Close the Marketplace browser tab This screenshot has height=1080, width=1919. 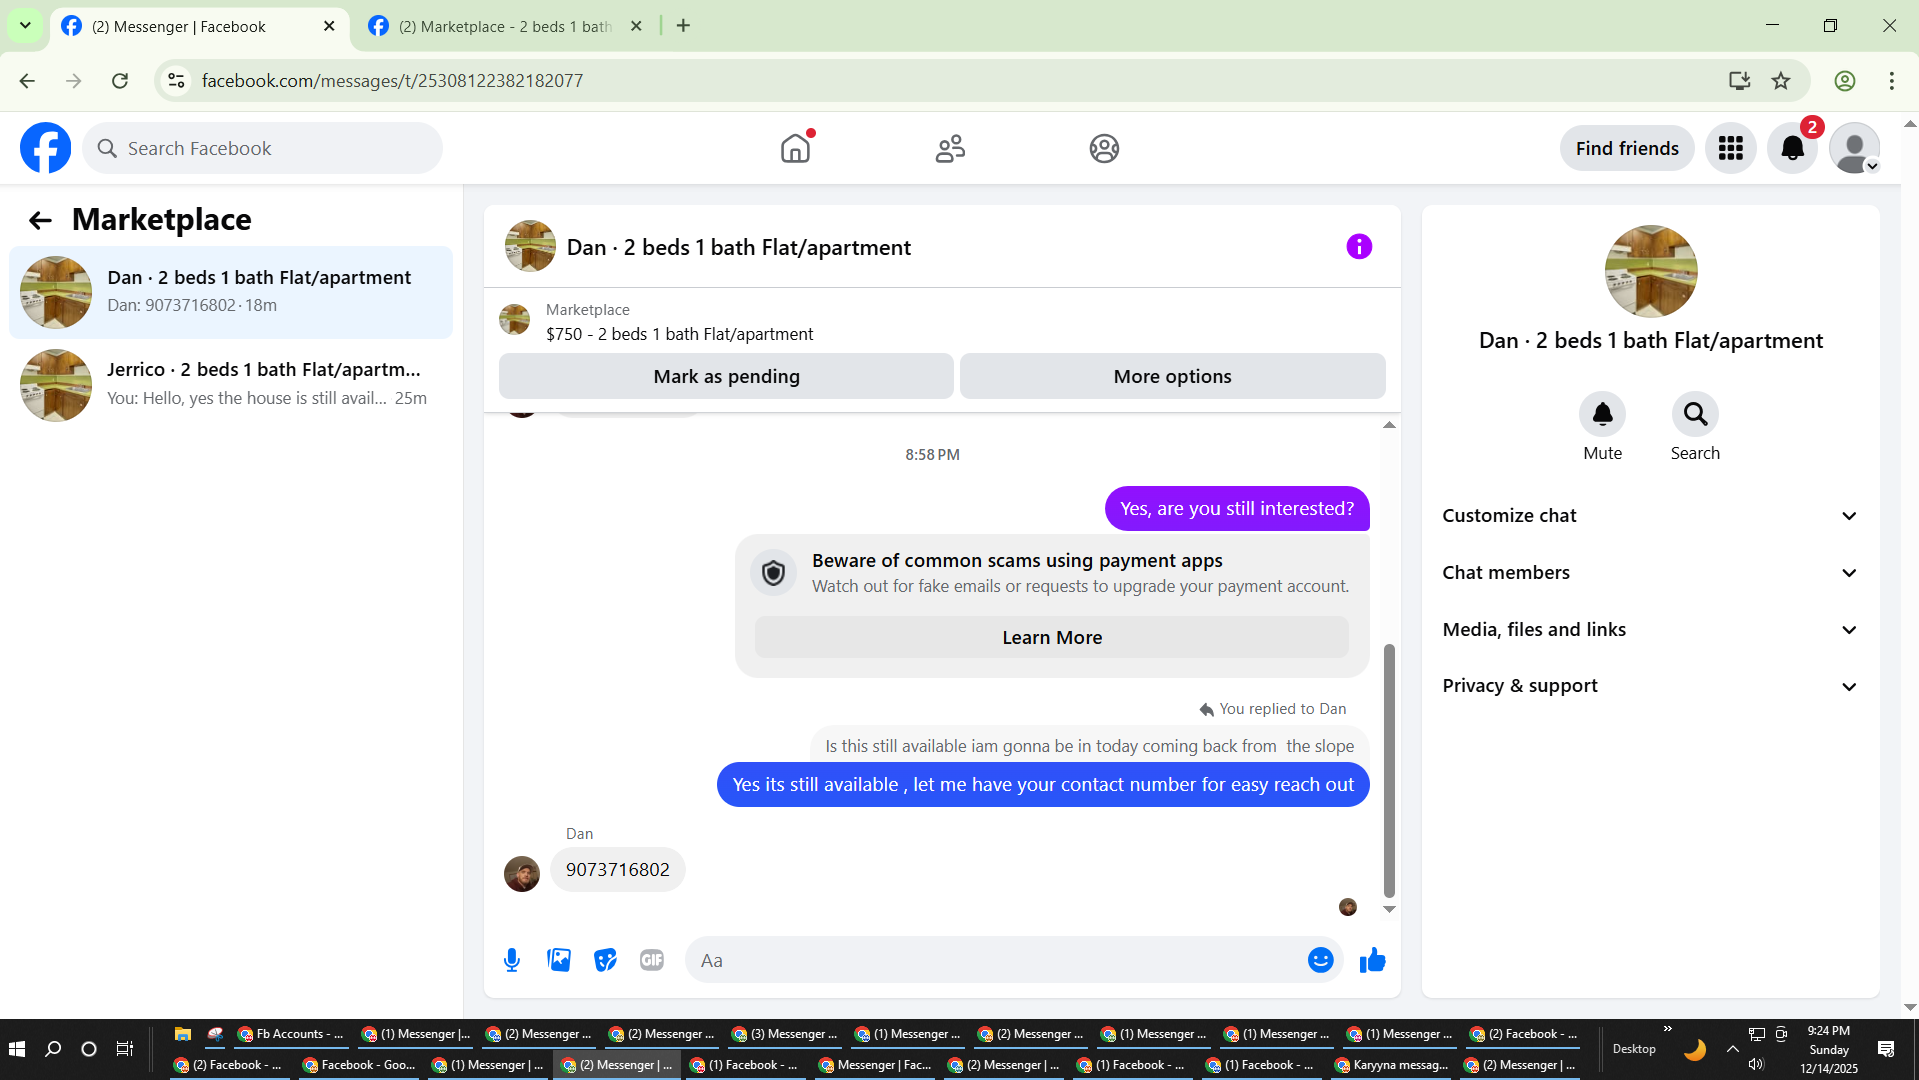point(636,26)
